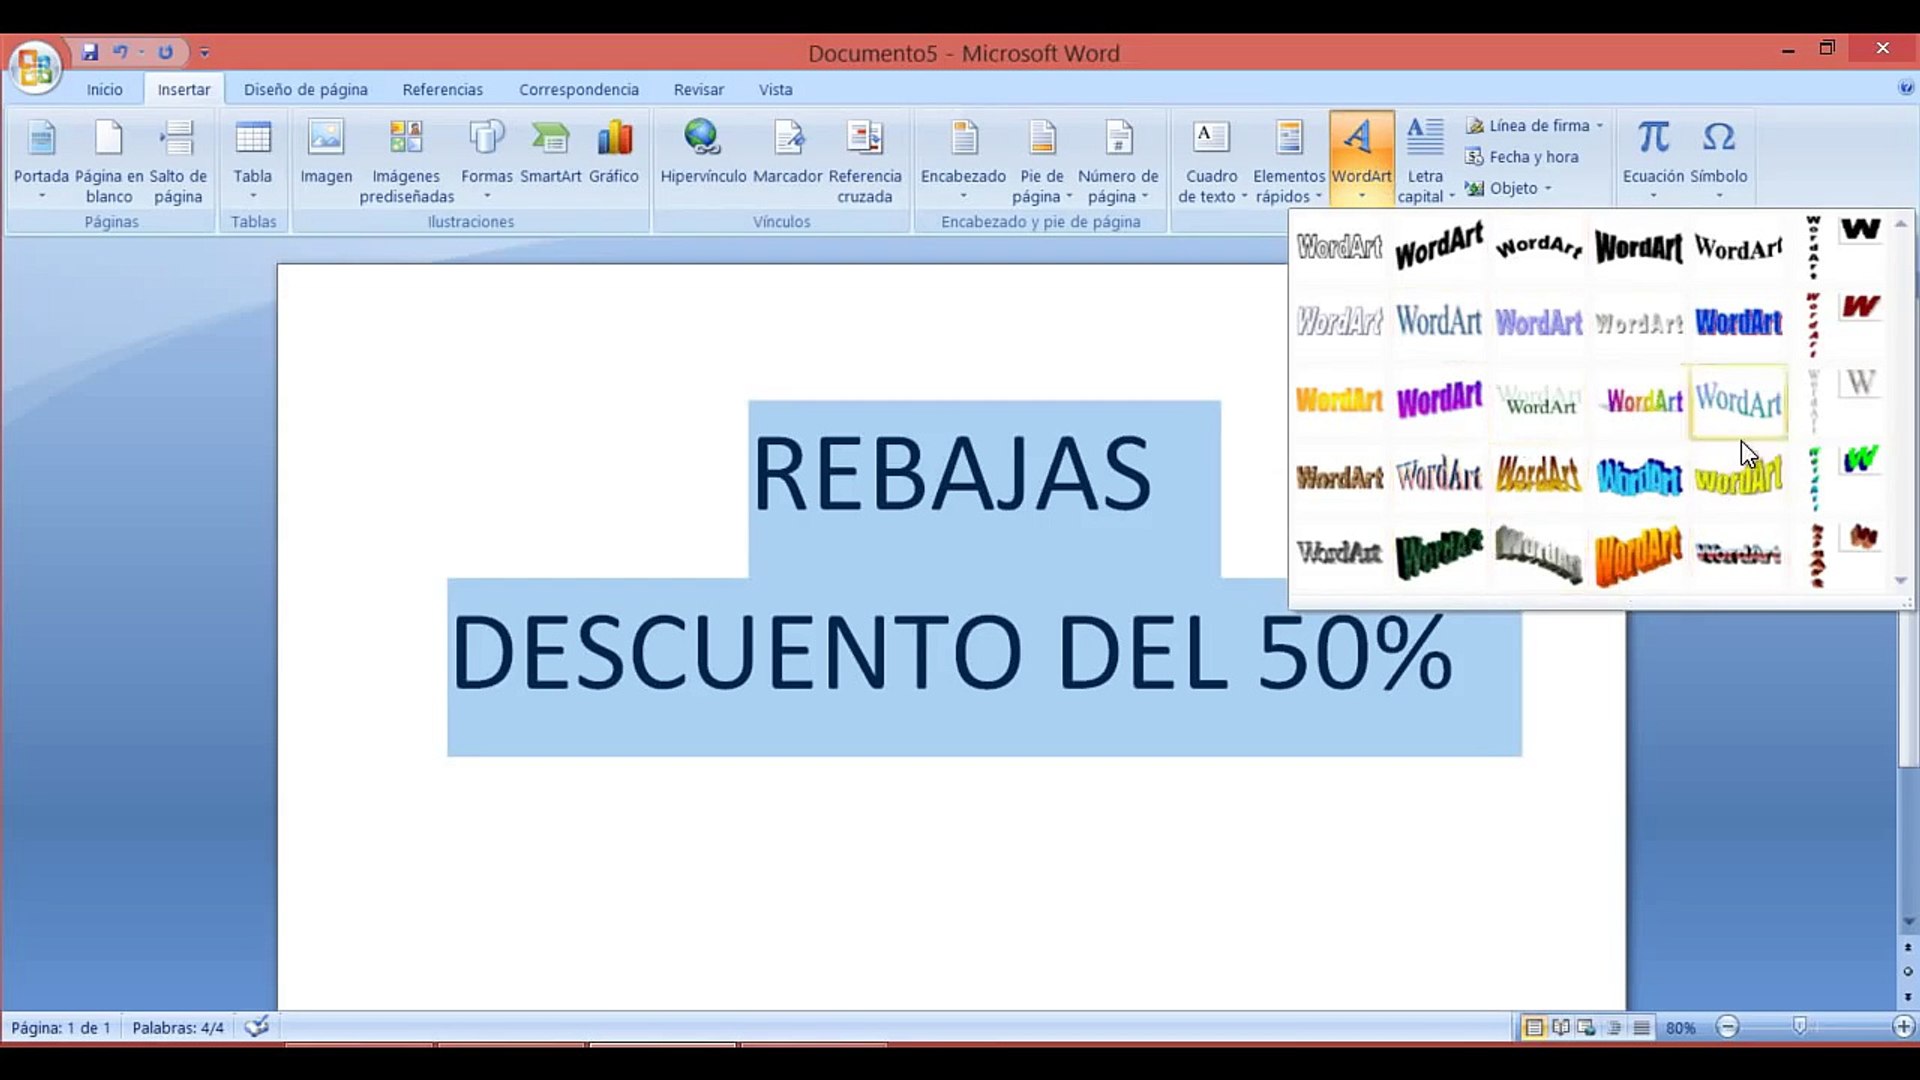
Task: Switch to full screen reading view
Action: pyautogui.click(x=1560, y=1028)
